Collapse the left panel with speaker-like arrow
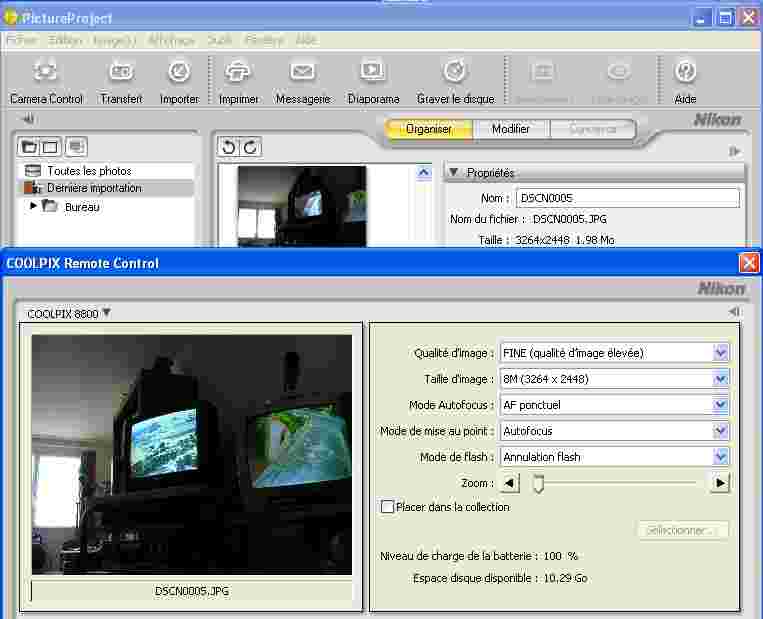 pyautogui.click(x=28, y=118)
